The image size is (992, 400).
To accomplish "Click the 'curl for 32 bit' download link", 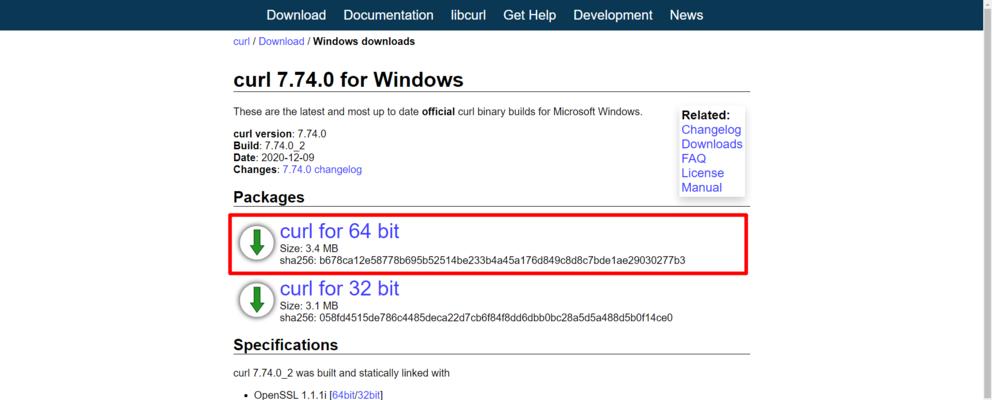I will point(340,289).
